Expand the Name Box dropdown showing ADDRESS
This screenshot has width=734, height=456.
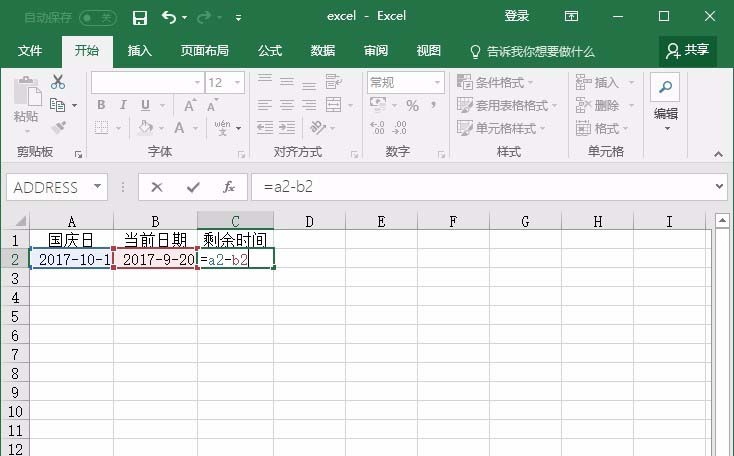point(97,187)
